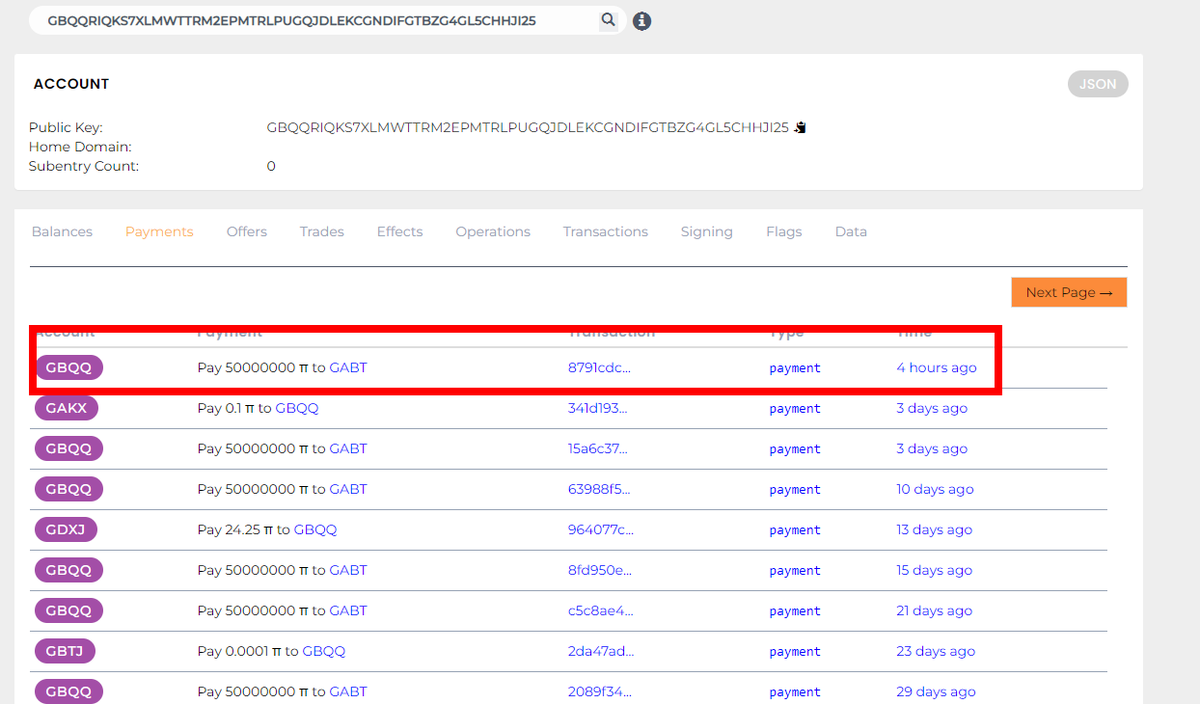
Task: Click the '10 days ago' time link
Action: click(x=935, y=489)
